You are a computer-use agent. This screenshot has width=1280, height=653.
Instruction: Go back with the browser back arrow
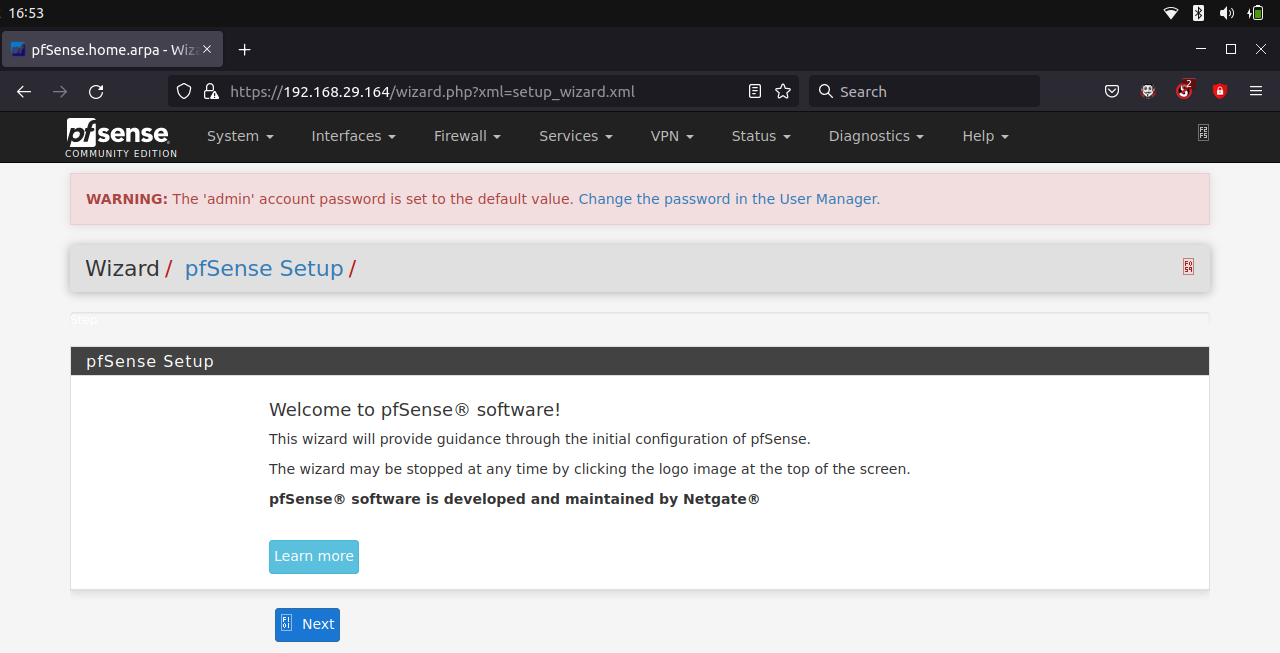point(25,91)
